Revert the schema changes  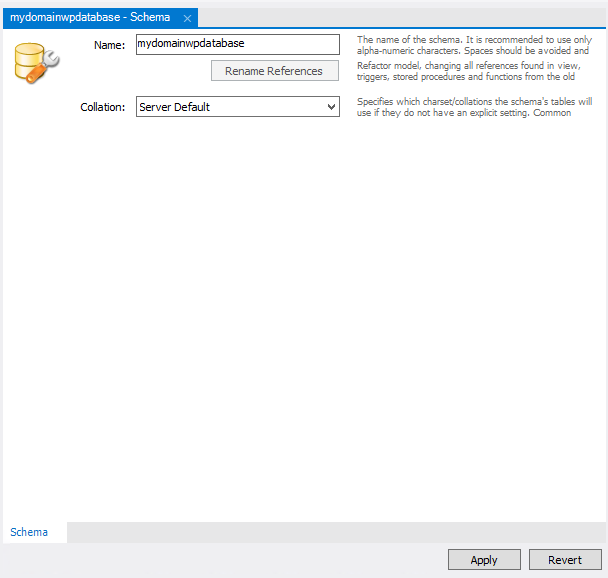pyautogui.click(x=565, y=560)
